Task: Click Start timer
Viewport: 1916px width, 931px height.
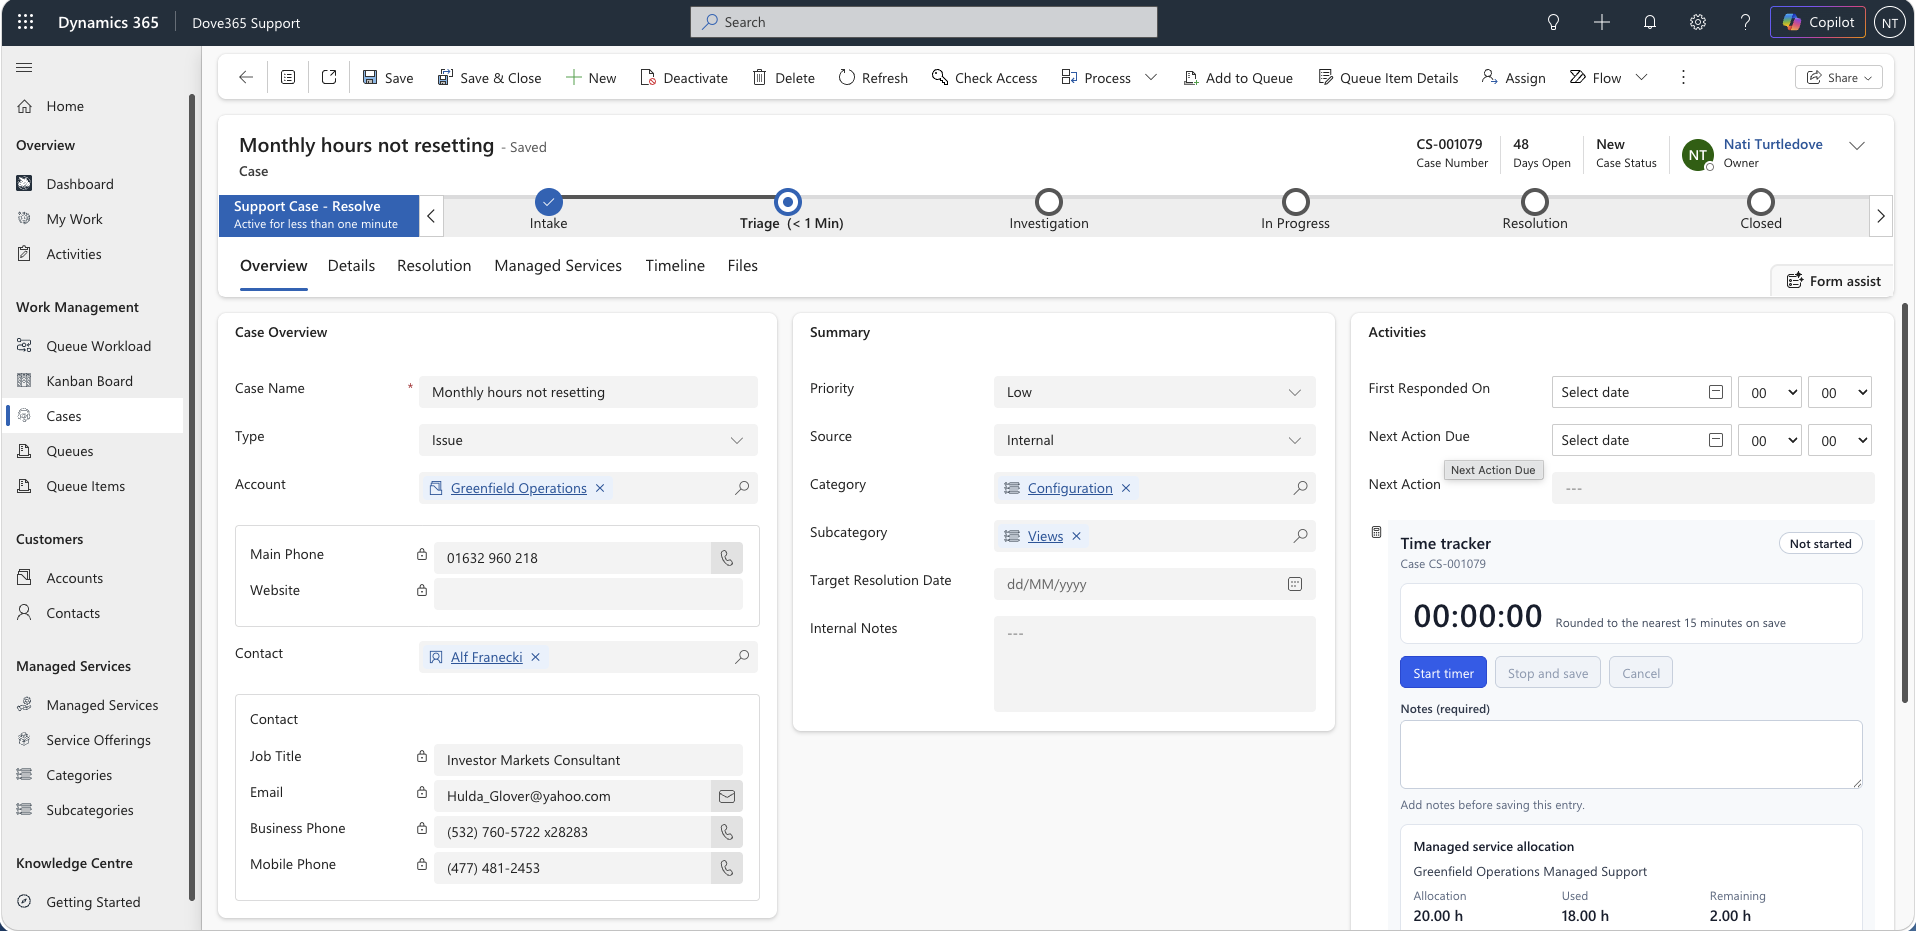Action: [x=1443, y=673]
